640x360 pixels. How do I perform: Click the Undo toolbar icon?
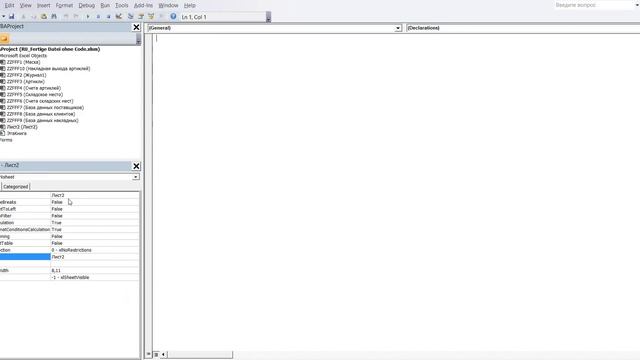click(66, 17)
